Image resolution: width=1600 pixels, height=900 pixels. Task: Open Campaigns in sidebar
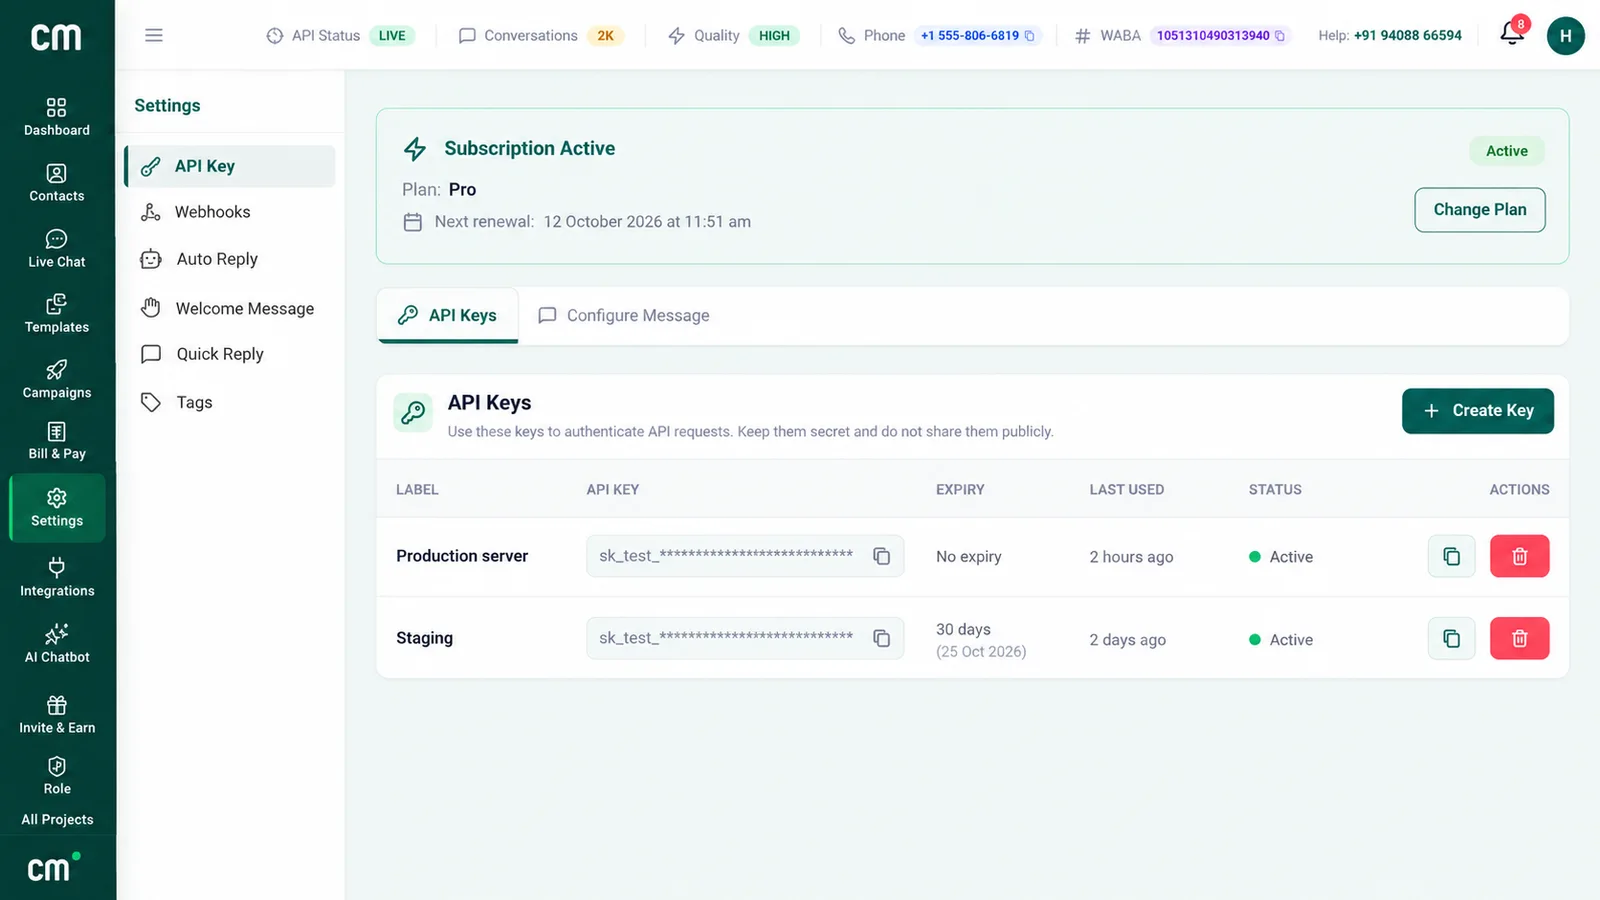tap(57, 380)
